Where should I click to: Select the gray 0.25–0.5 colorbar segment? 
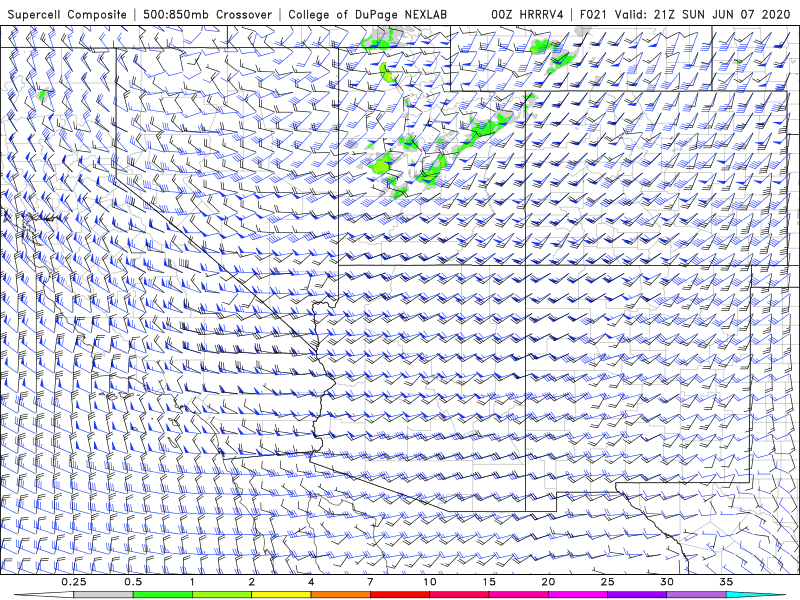(x=103, y=595)
